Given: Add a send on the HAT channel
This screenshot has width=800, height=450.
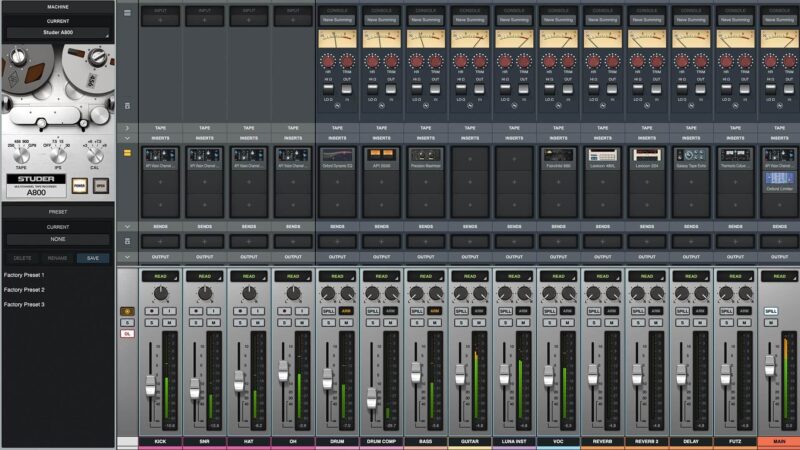Looking at the screenshot, I should click(x=248, y=241).
